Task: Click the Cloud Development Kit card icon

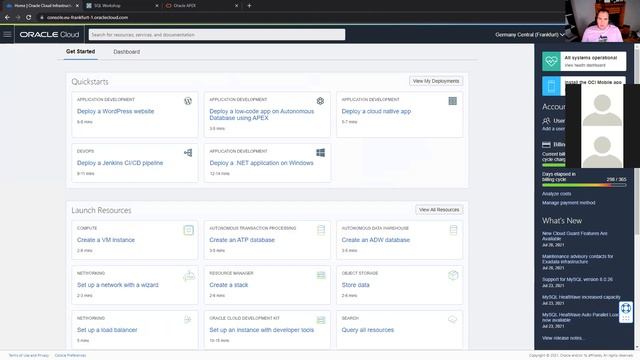Action: click(x=321, y=320)
